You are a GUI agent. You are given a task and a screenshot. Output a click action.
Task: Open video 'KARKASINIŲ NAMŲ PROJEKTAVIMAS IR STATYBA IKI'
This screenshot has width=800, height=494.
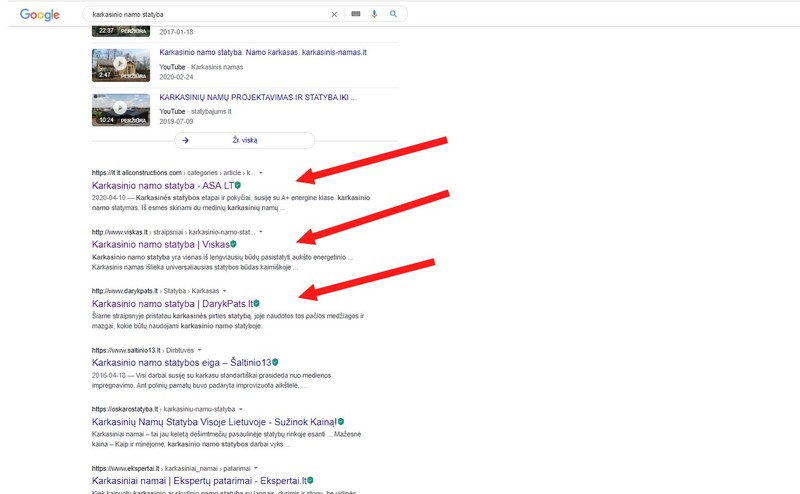point(258,97)
